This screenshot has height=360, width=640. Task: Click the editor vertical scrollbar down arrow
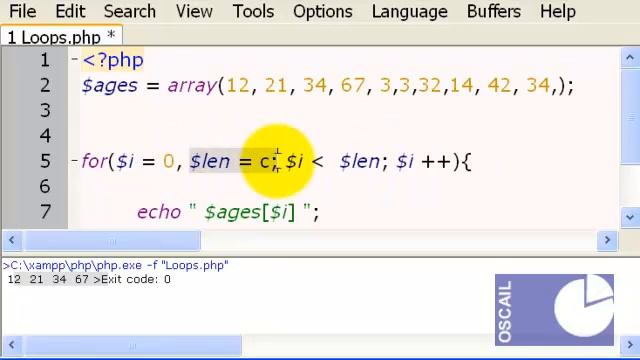pos(630,217)
